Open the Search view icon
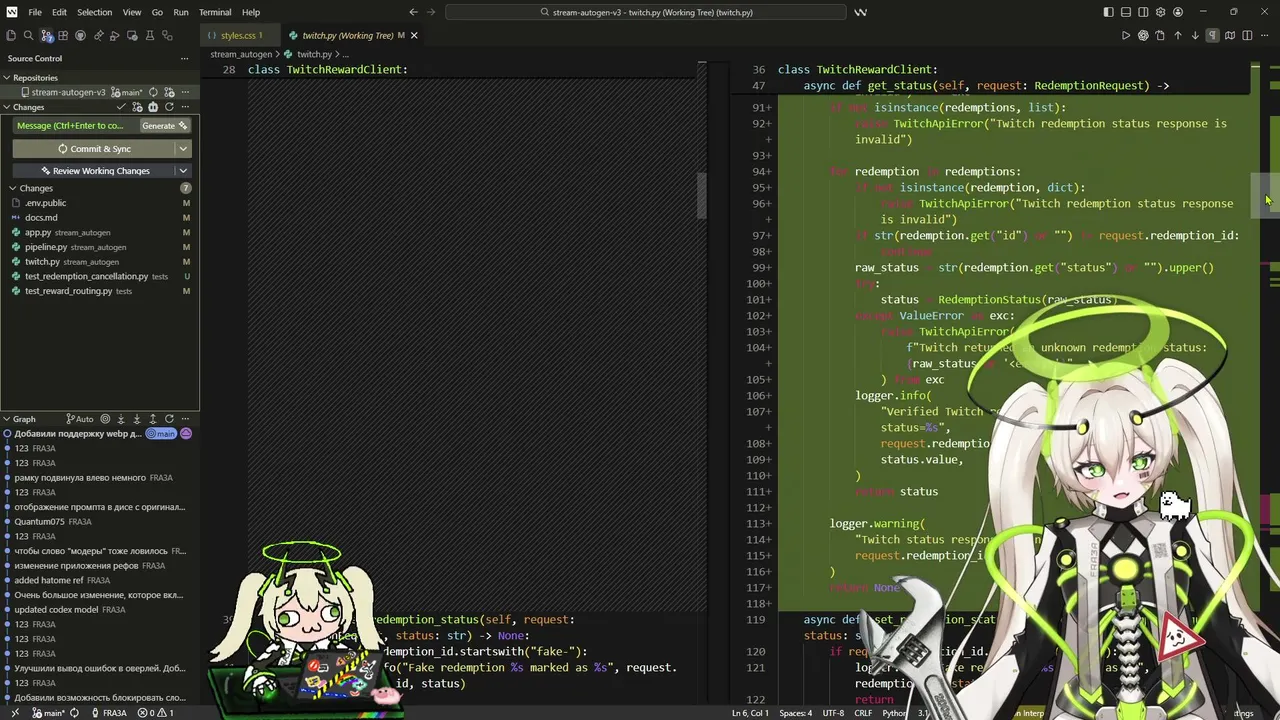 pyautogui.click(x=28, y=35)
